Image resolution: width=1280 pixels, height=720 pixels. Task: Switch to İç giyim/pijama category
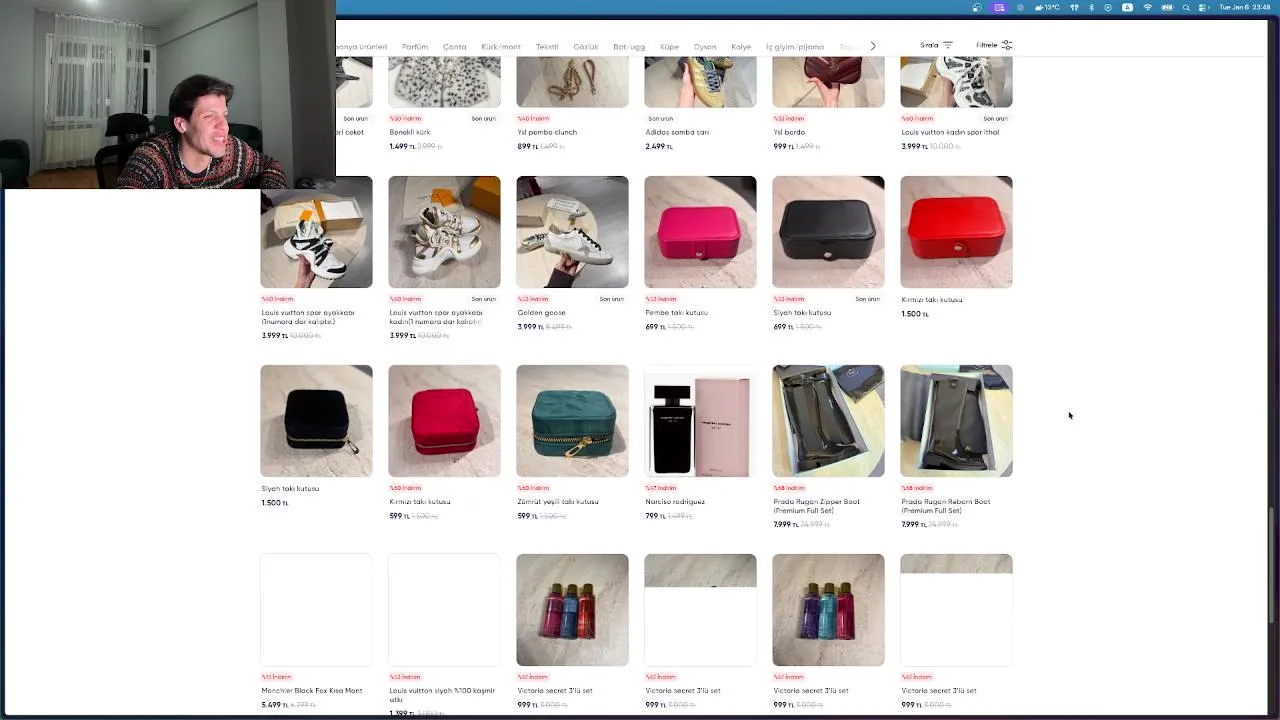pos(795,47)
